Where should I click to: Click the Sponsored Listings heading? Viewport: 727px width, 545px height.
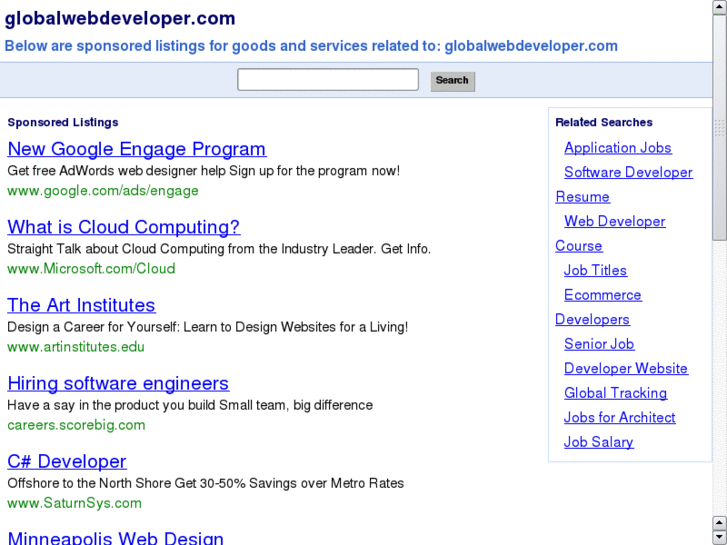click(63, 122)
